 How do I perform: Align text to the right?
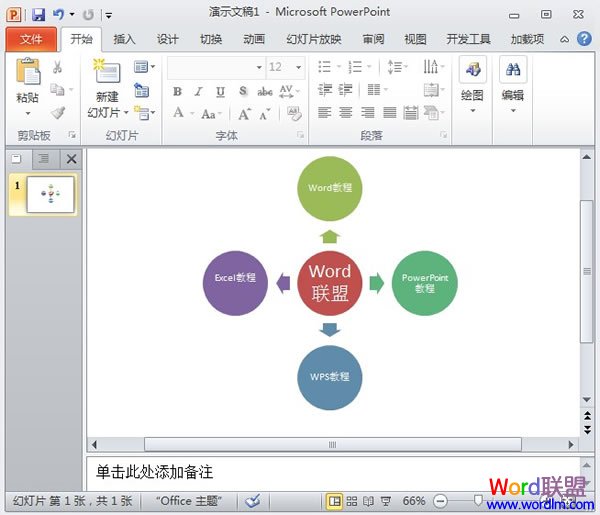[x=368, y=112]
